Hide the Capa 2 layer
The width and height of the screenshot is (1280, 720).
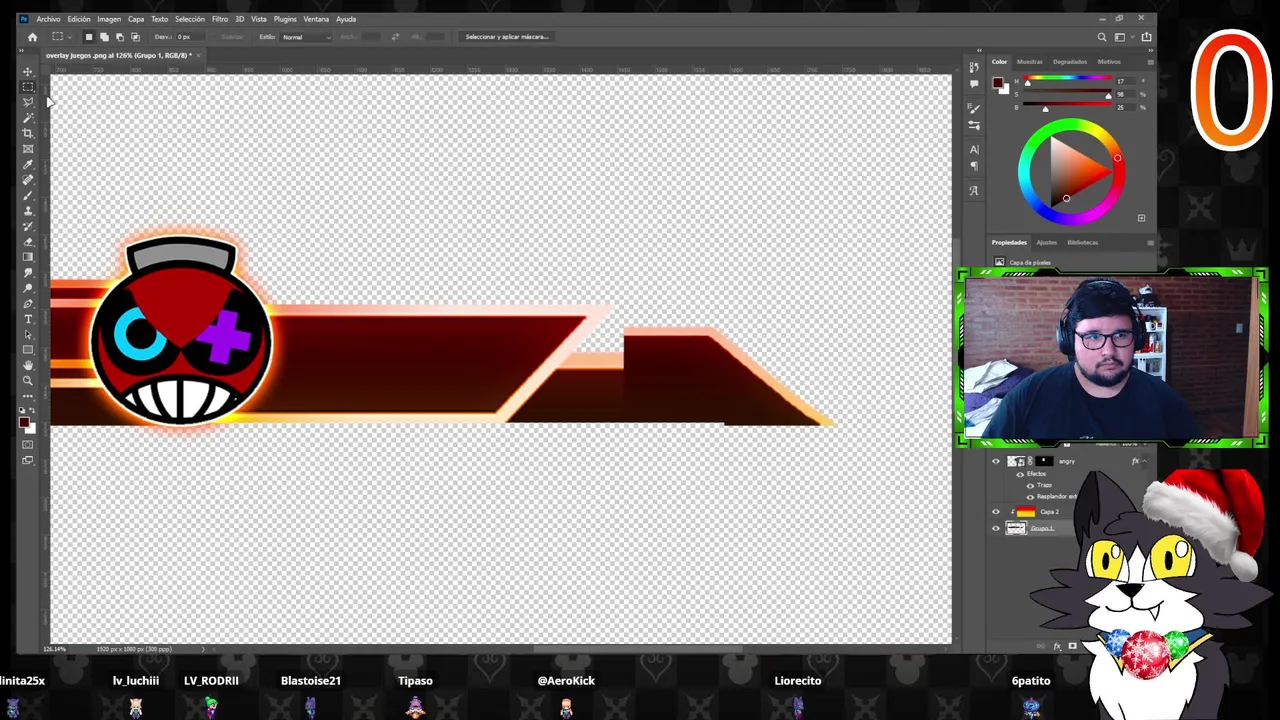click(995, 512)
